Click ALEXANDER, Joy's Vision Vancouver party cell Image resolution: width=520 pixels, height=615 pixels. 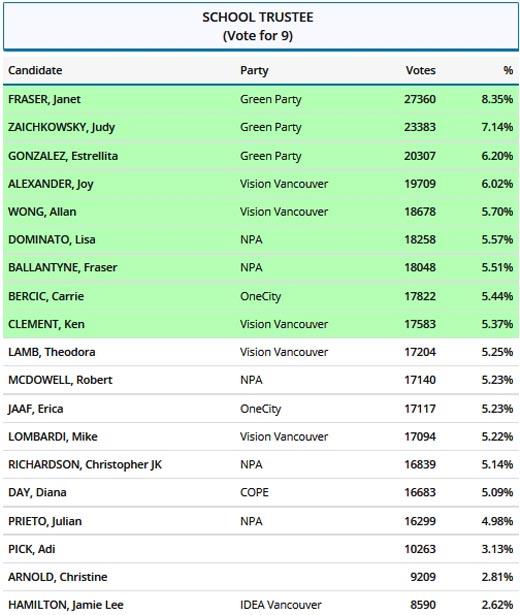point(284,184)
